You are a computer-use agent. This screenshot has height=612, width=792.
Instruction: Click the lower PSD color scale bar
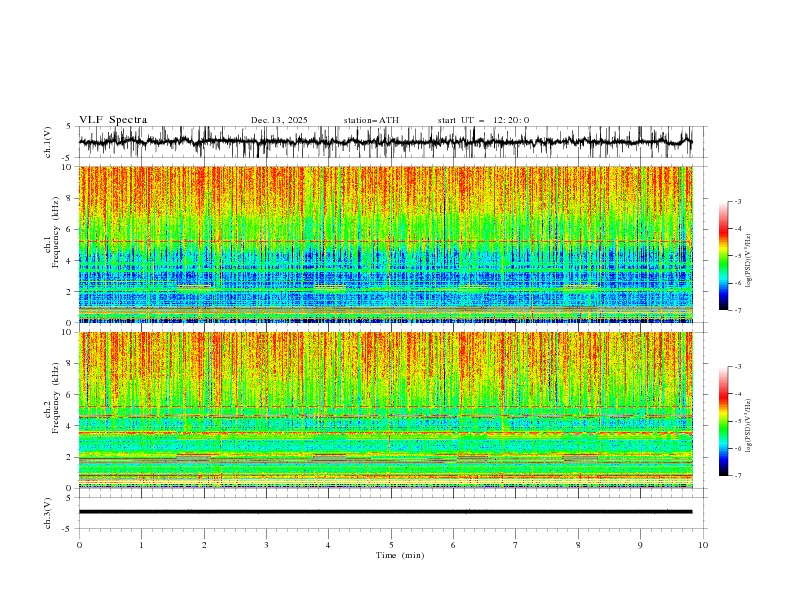pos(723,421)
